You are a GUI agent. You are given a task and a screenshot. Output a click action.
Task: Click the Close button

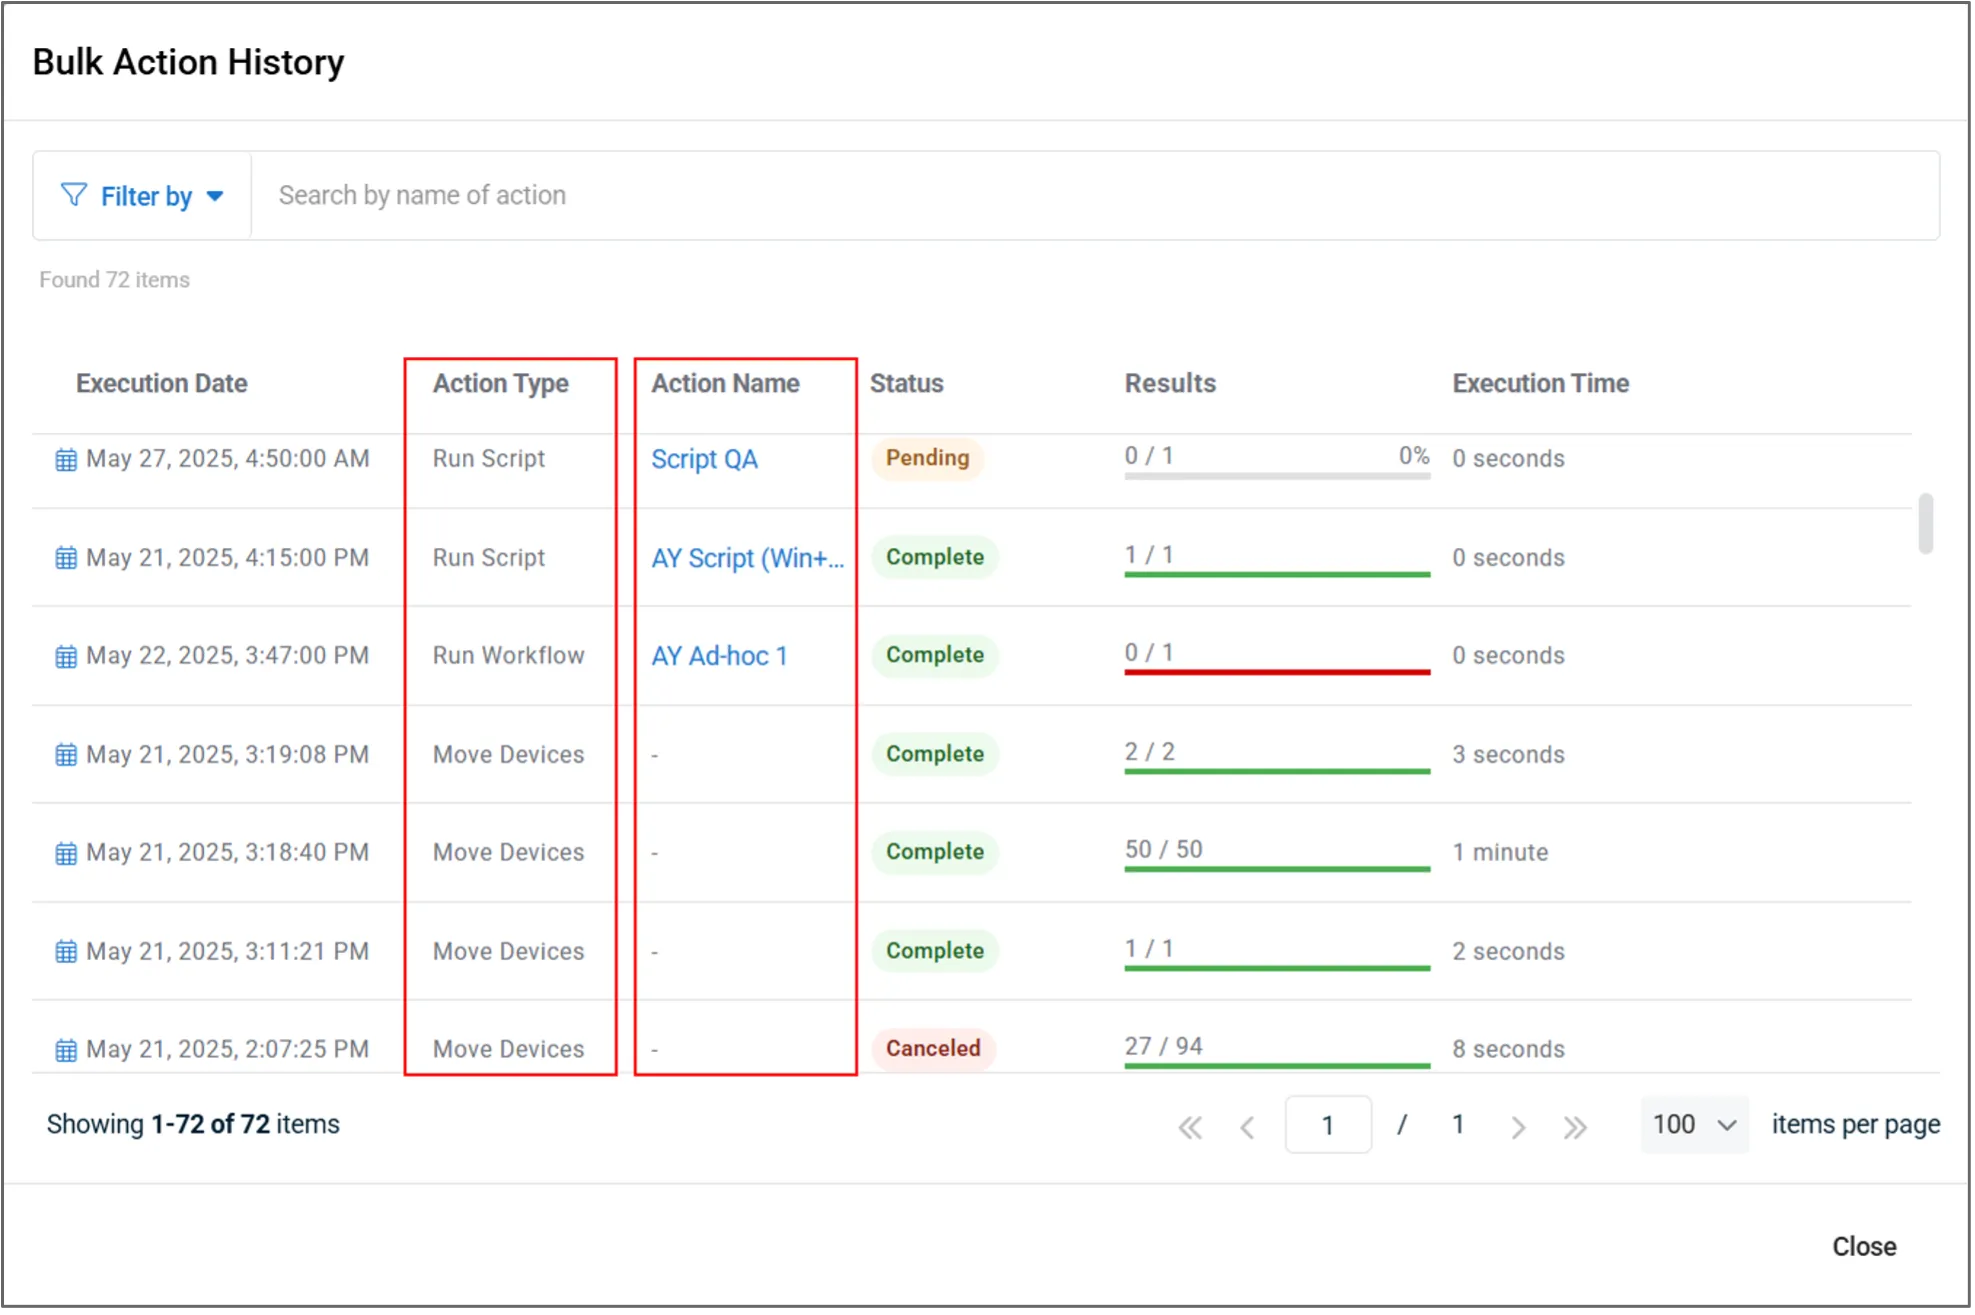pos(1863,1246)
